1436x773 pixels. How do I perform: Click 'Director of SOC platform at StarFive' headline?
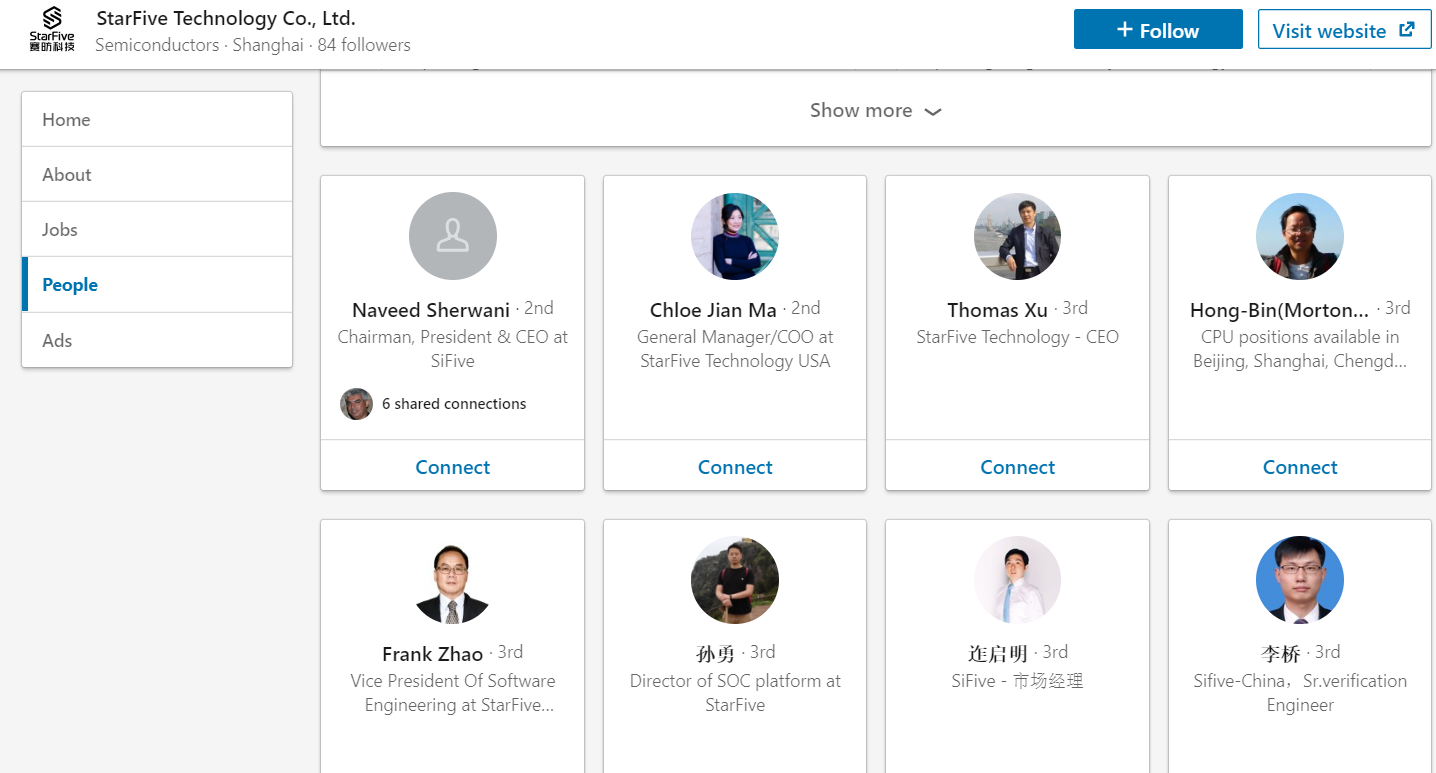735,693
